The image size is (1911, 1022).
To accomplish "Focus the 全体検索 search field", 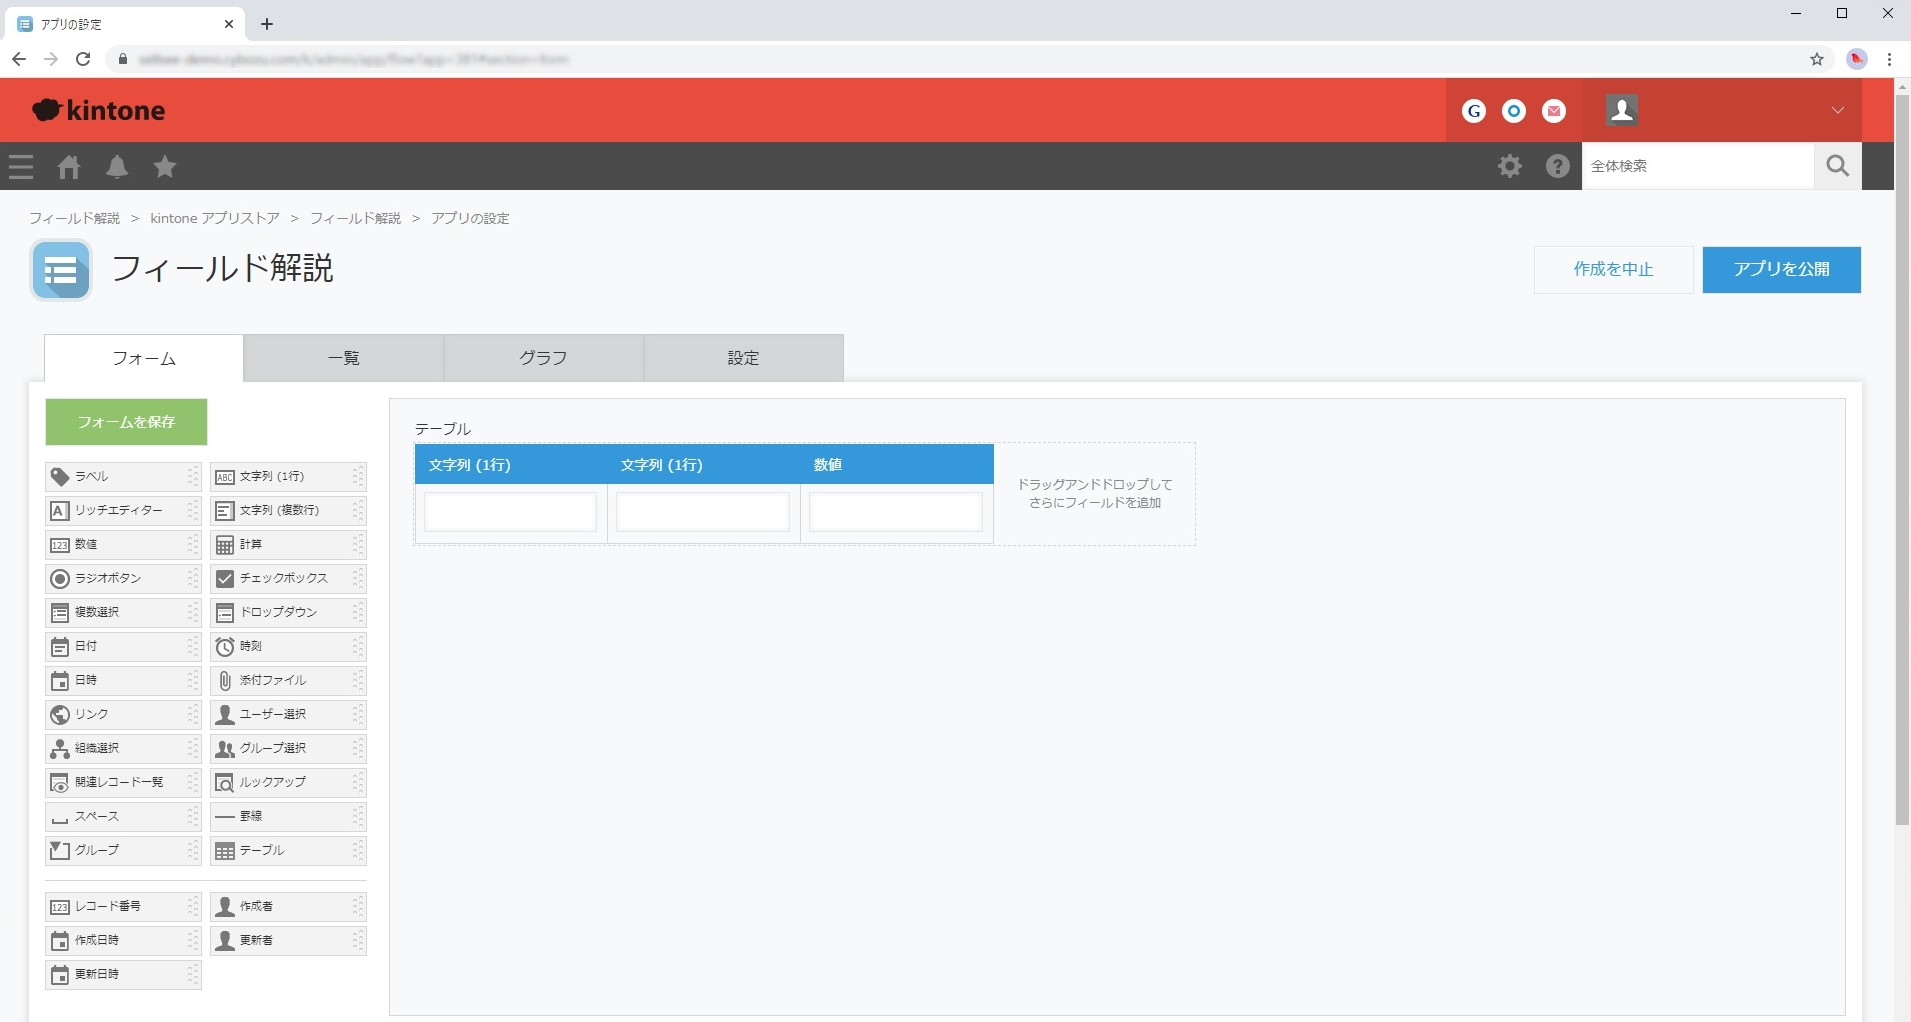I will pyautogui.click(x=1698, y=166).
